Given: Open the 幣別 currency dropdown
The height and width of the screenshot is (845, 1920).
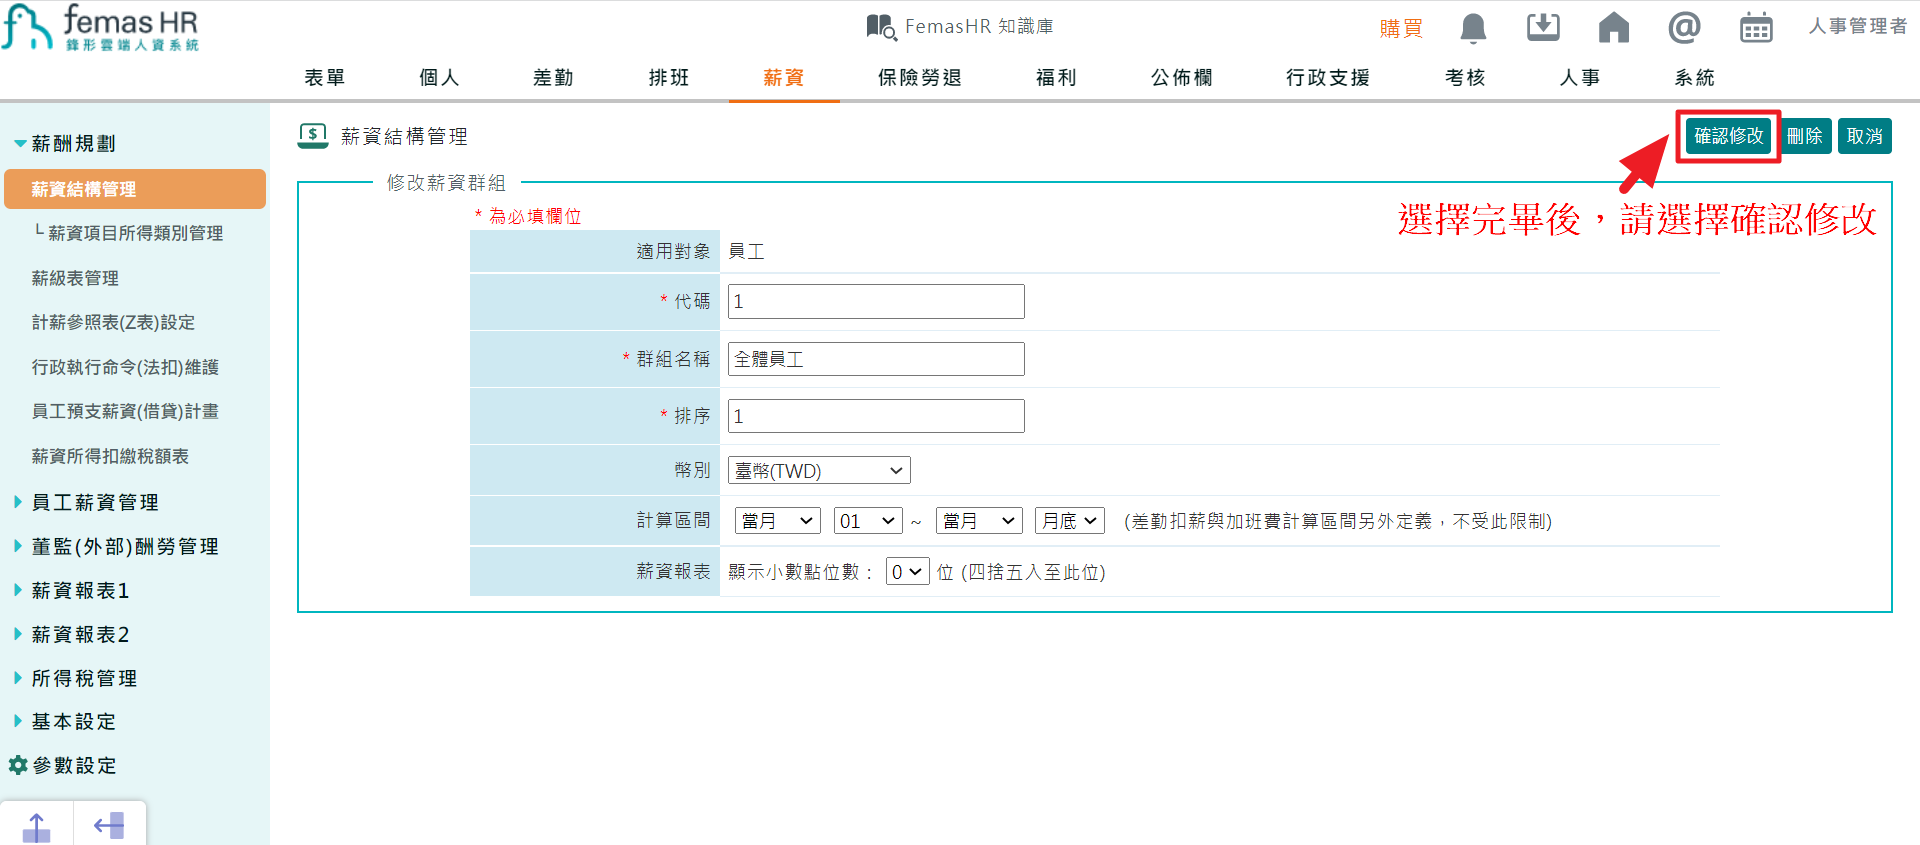Looking at the screenshot, I should click(819, 470).
